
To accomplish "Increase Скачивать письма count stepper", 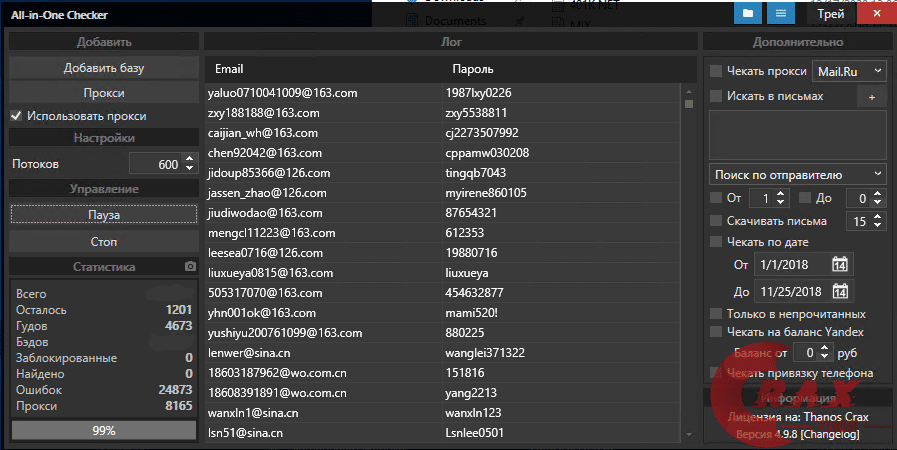I will coord(878,217).
